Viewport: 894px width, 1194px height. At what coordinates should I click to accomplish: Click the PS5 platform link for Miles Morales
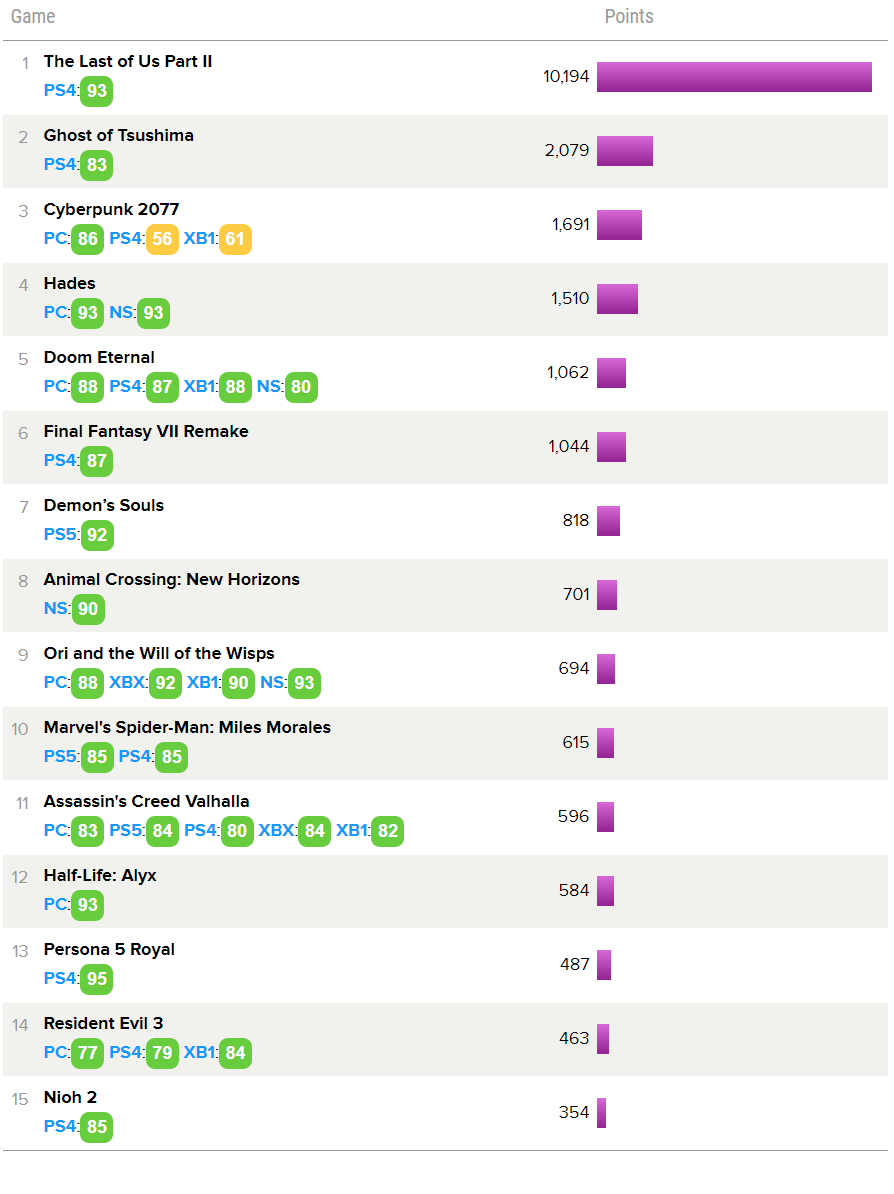point(60,757)
